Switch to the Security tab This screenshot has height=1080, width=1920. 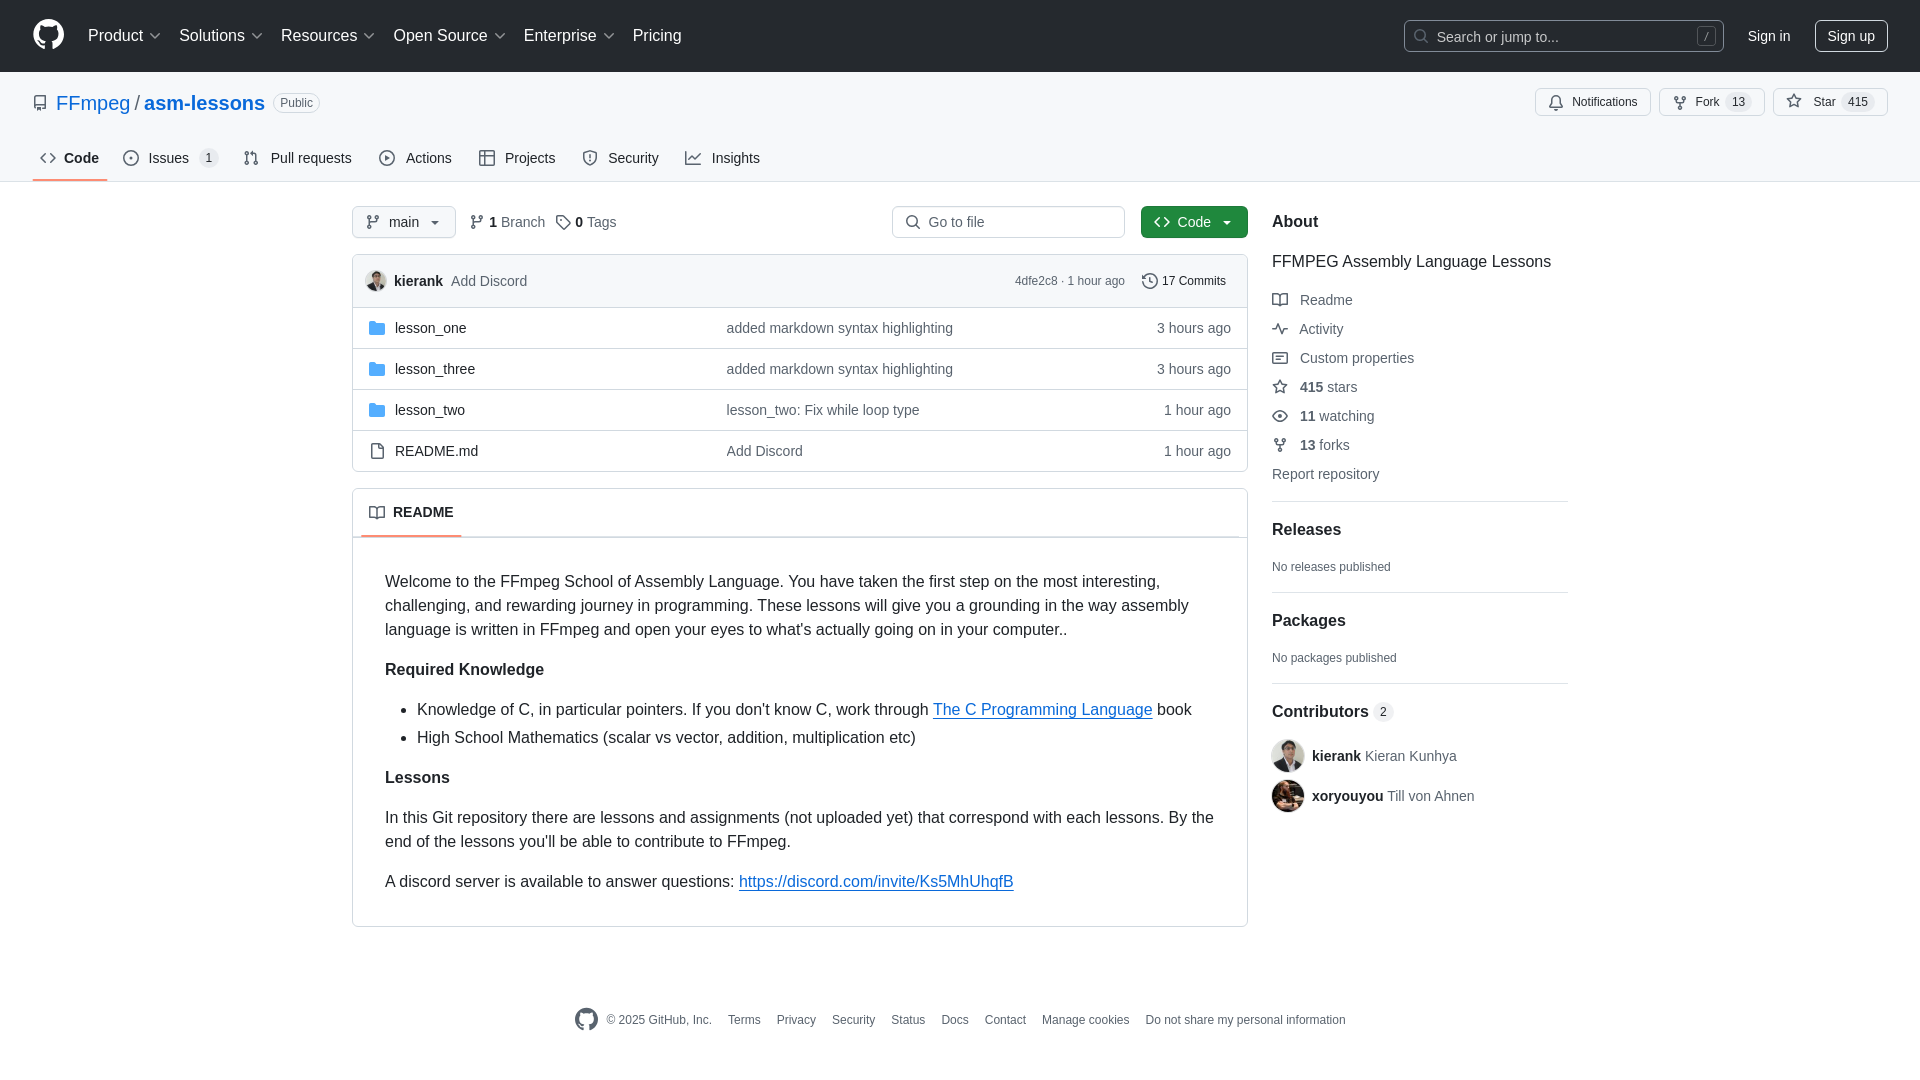click(620, 158)
